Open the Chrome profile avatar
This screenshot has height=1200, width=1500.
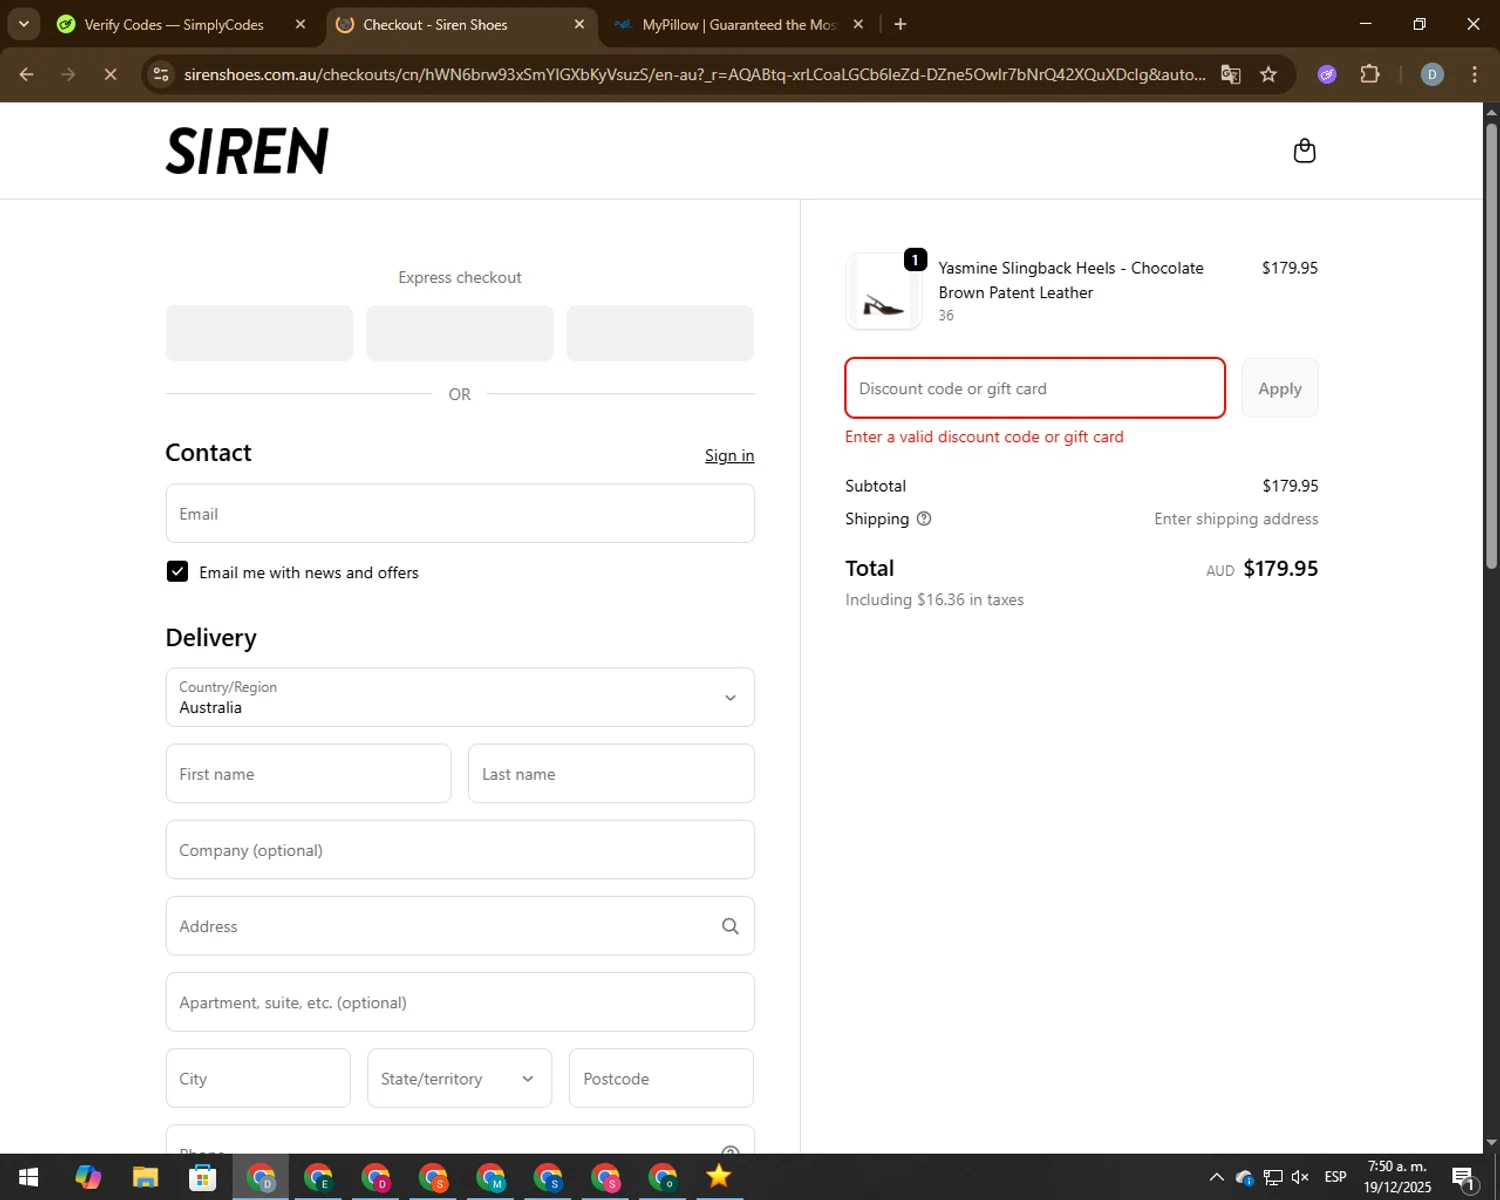(1432, 74)
